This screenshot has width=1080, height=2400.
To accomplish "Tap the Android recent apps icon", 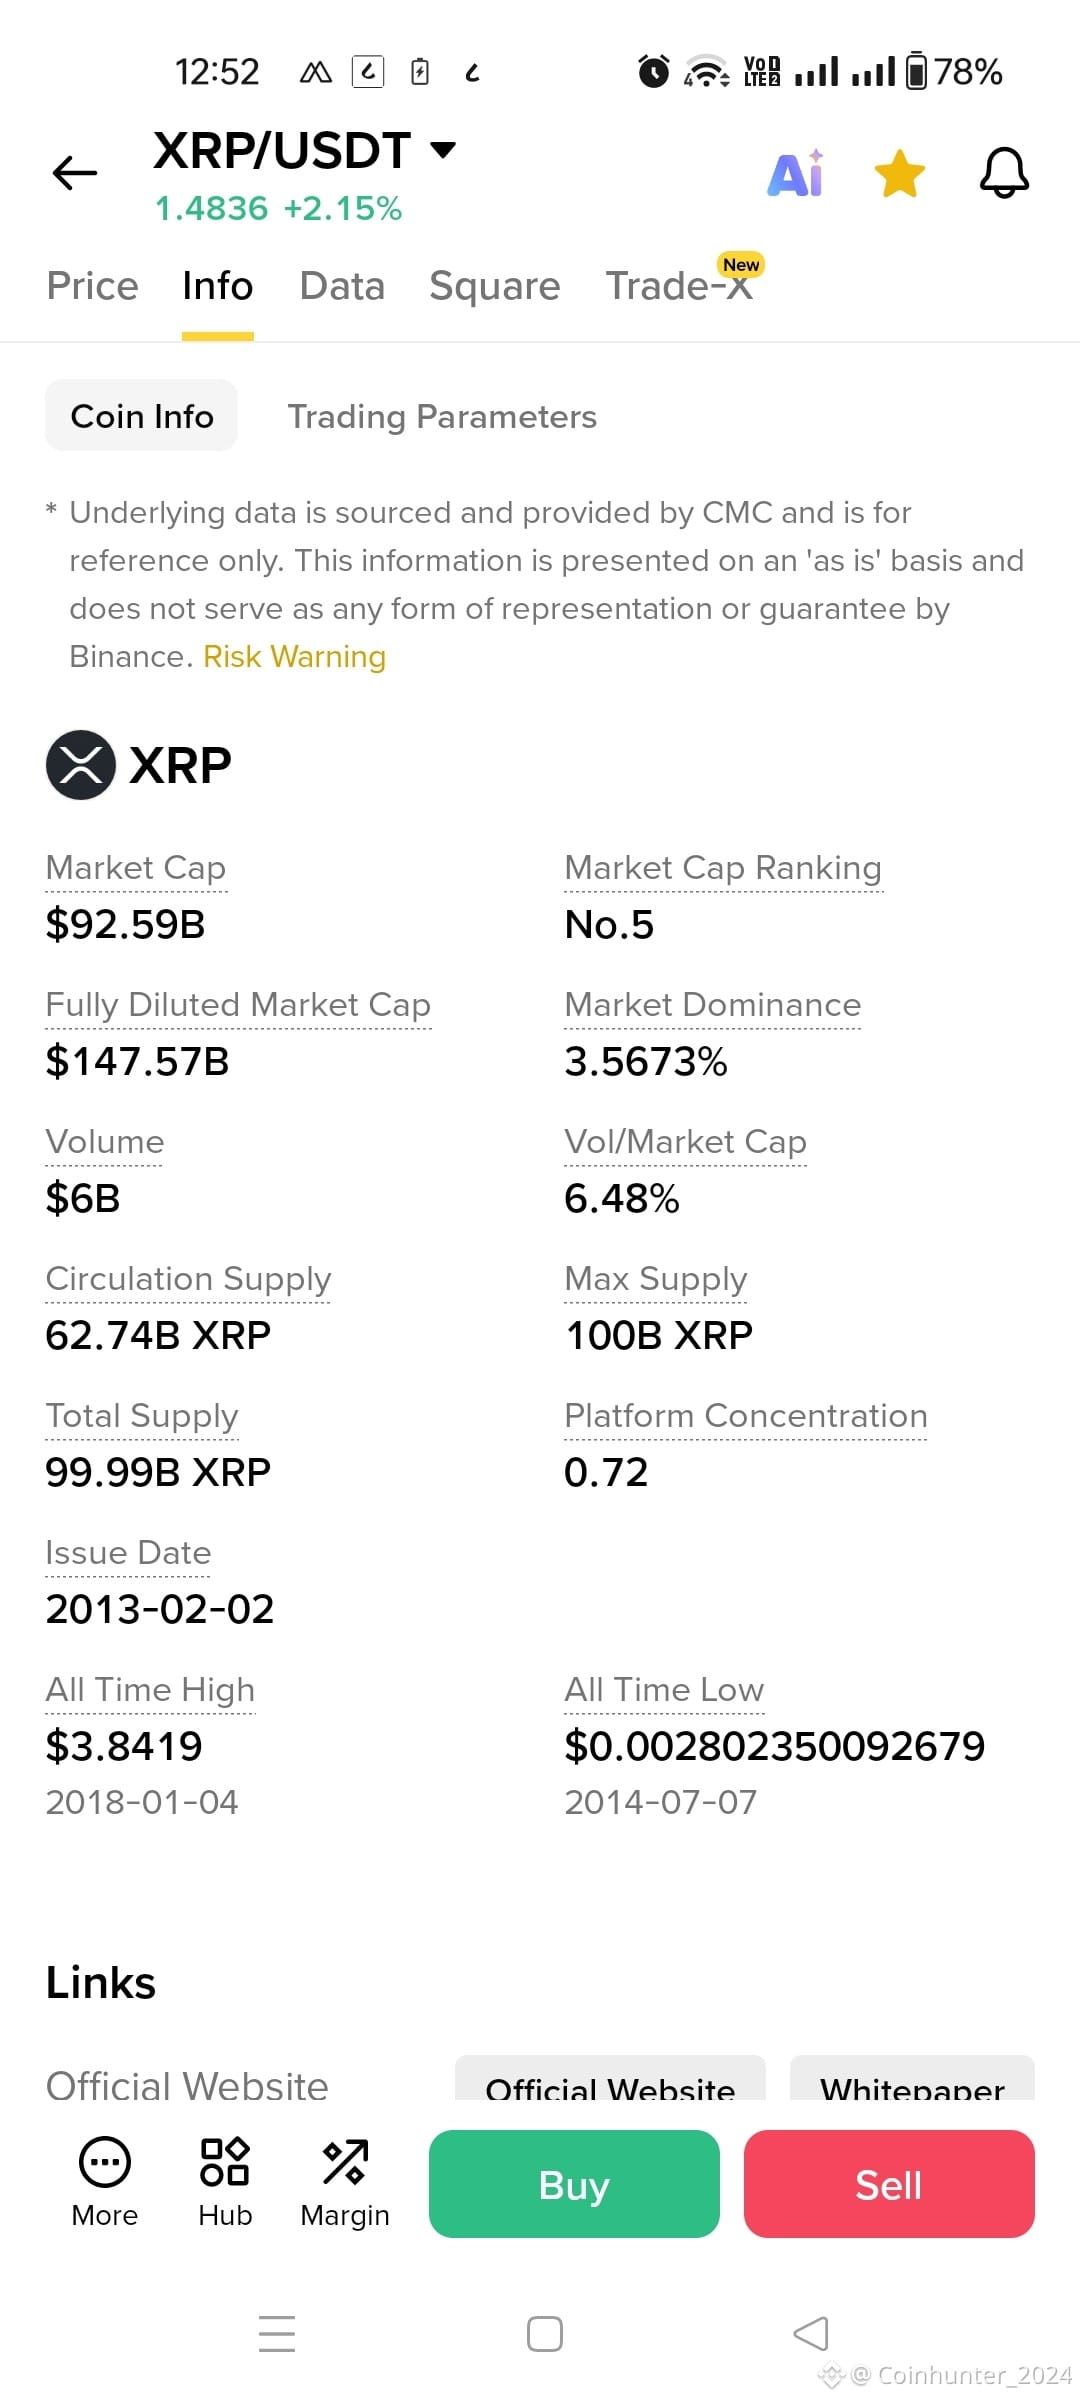I will pyautogui.click(x=277, y=2334).
